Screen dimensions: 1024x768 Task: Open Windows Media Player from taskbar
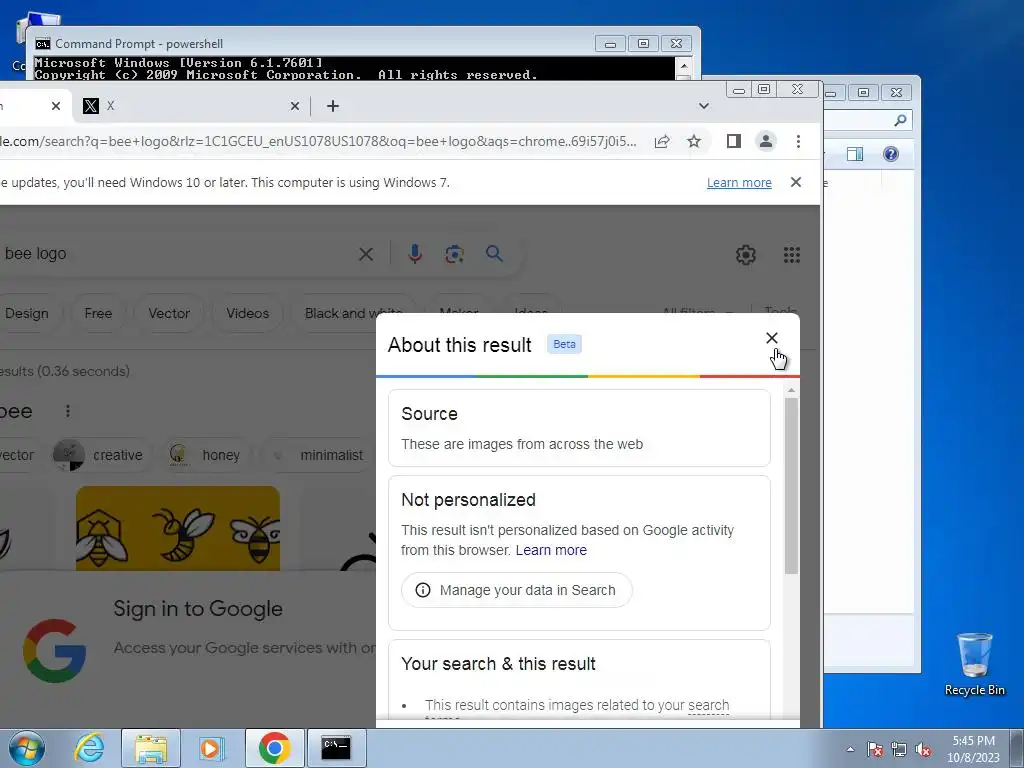(x=211, y=748)
